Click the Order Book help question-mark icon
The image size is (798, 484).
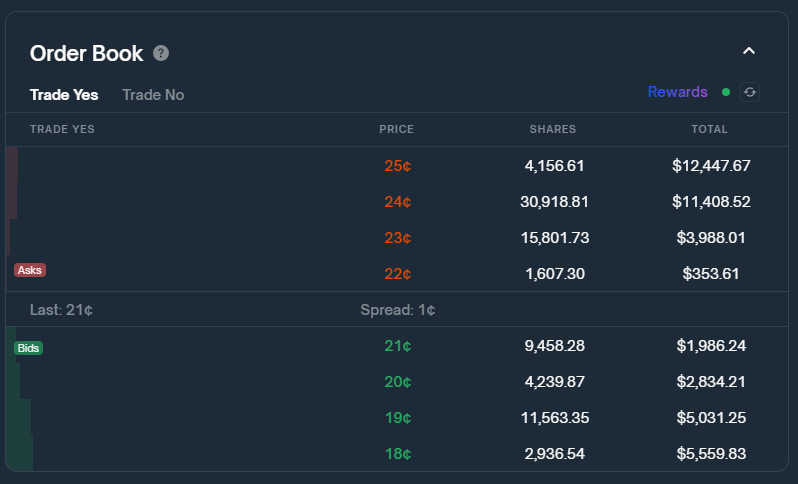point(161,53)
